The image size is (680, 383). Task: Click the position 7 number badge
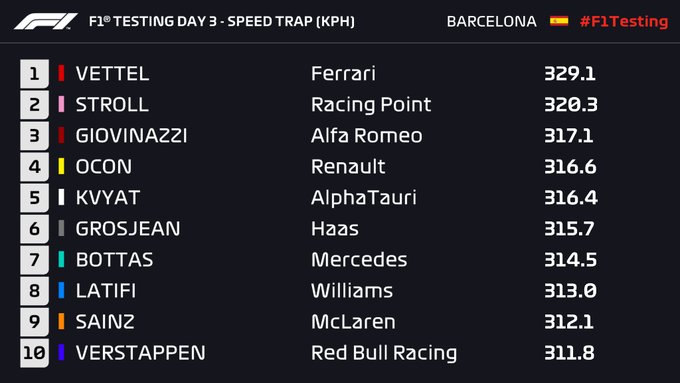coord(34,260)
